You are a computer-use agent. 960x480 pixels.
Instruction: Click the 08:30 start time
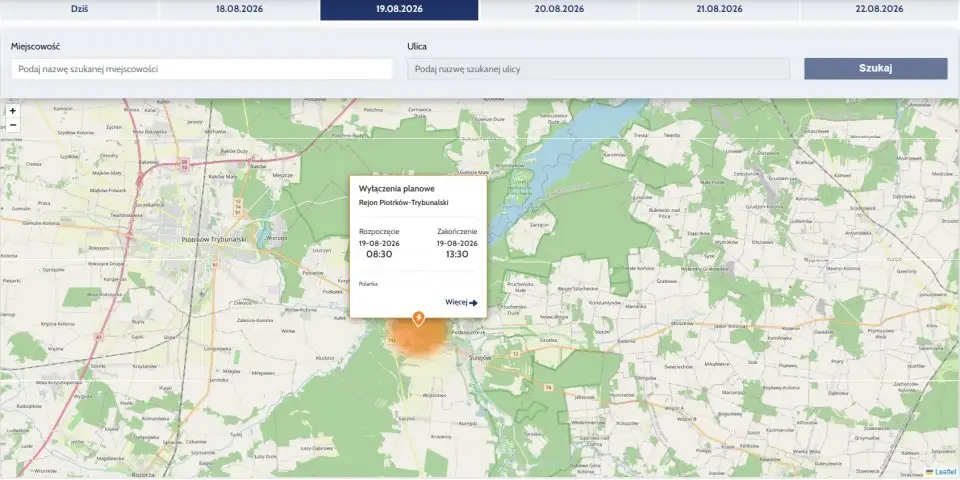[379, 254]
